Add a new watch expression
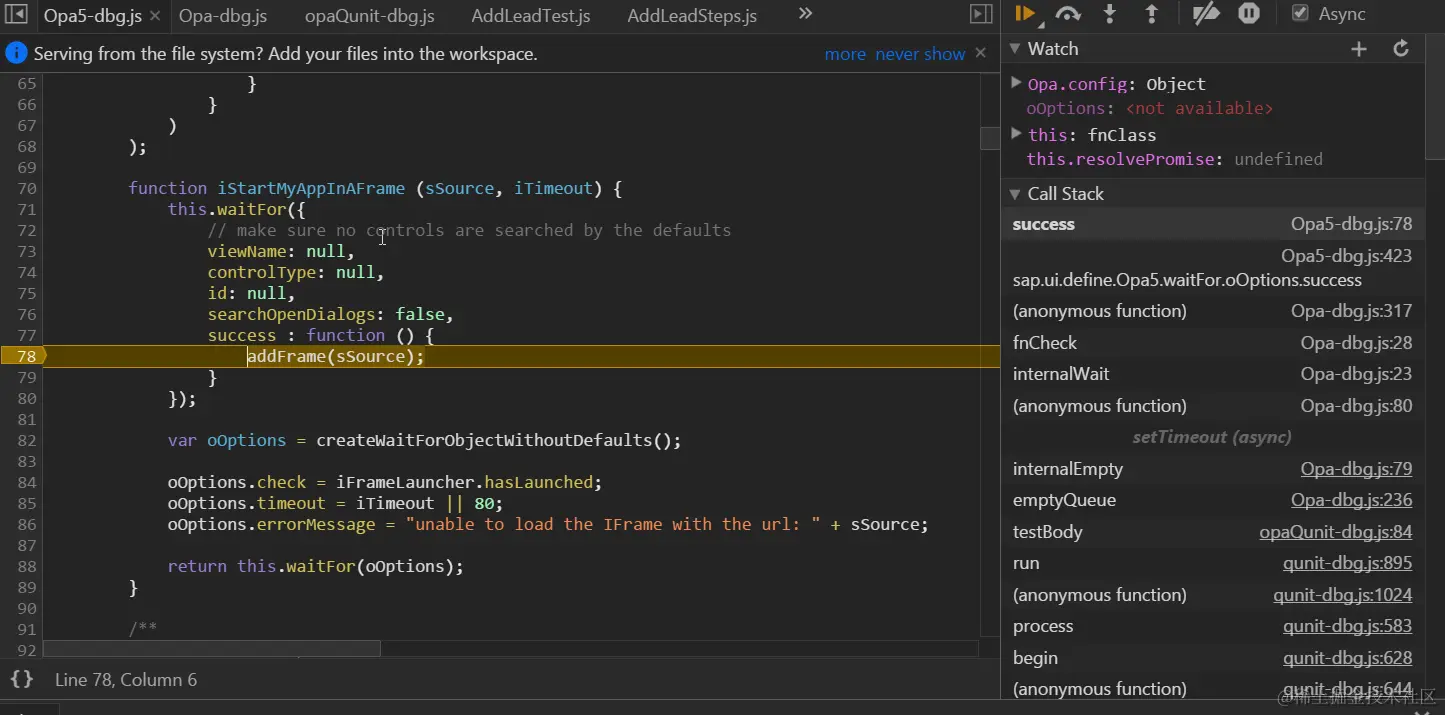This screenshot has width=1445, height=715. pyautogui.click(x=1359, y=49)
